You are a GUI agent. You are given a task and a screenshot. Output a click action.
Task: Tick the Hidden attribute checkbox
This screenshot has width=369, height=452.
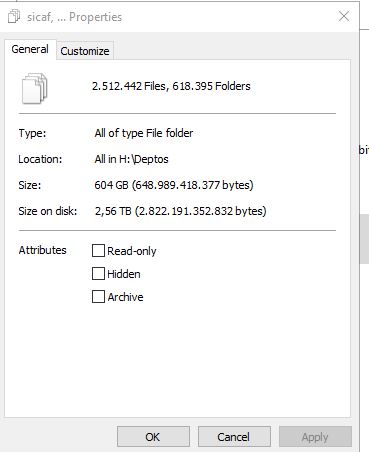(98, 274)
